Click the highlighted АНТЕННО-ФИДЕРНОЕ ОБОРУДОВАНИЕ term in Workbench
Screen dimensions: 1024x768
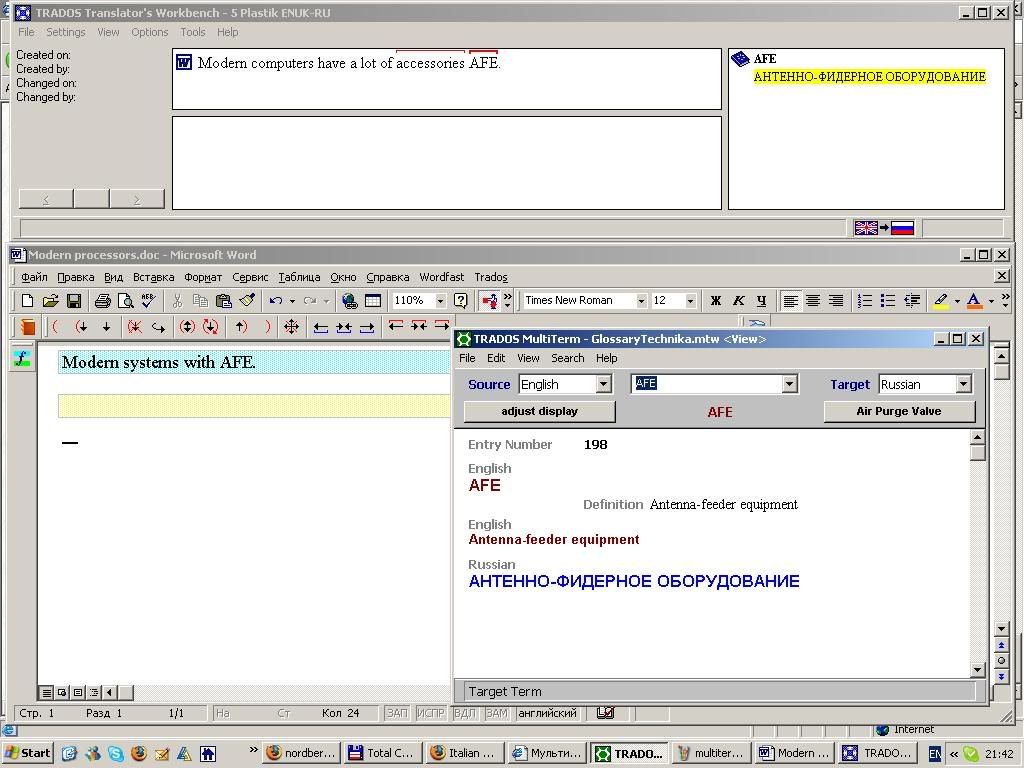tap(869, 76)
